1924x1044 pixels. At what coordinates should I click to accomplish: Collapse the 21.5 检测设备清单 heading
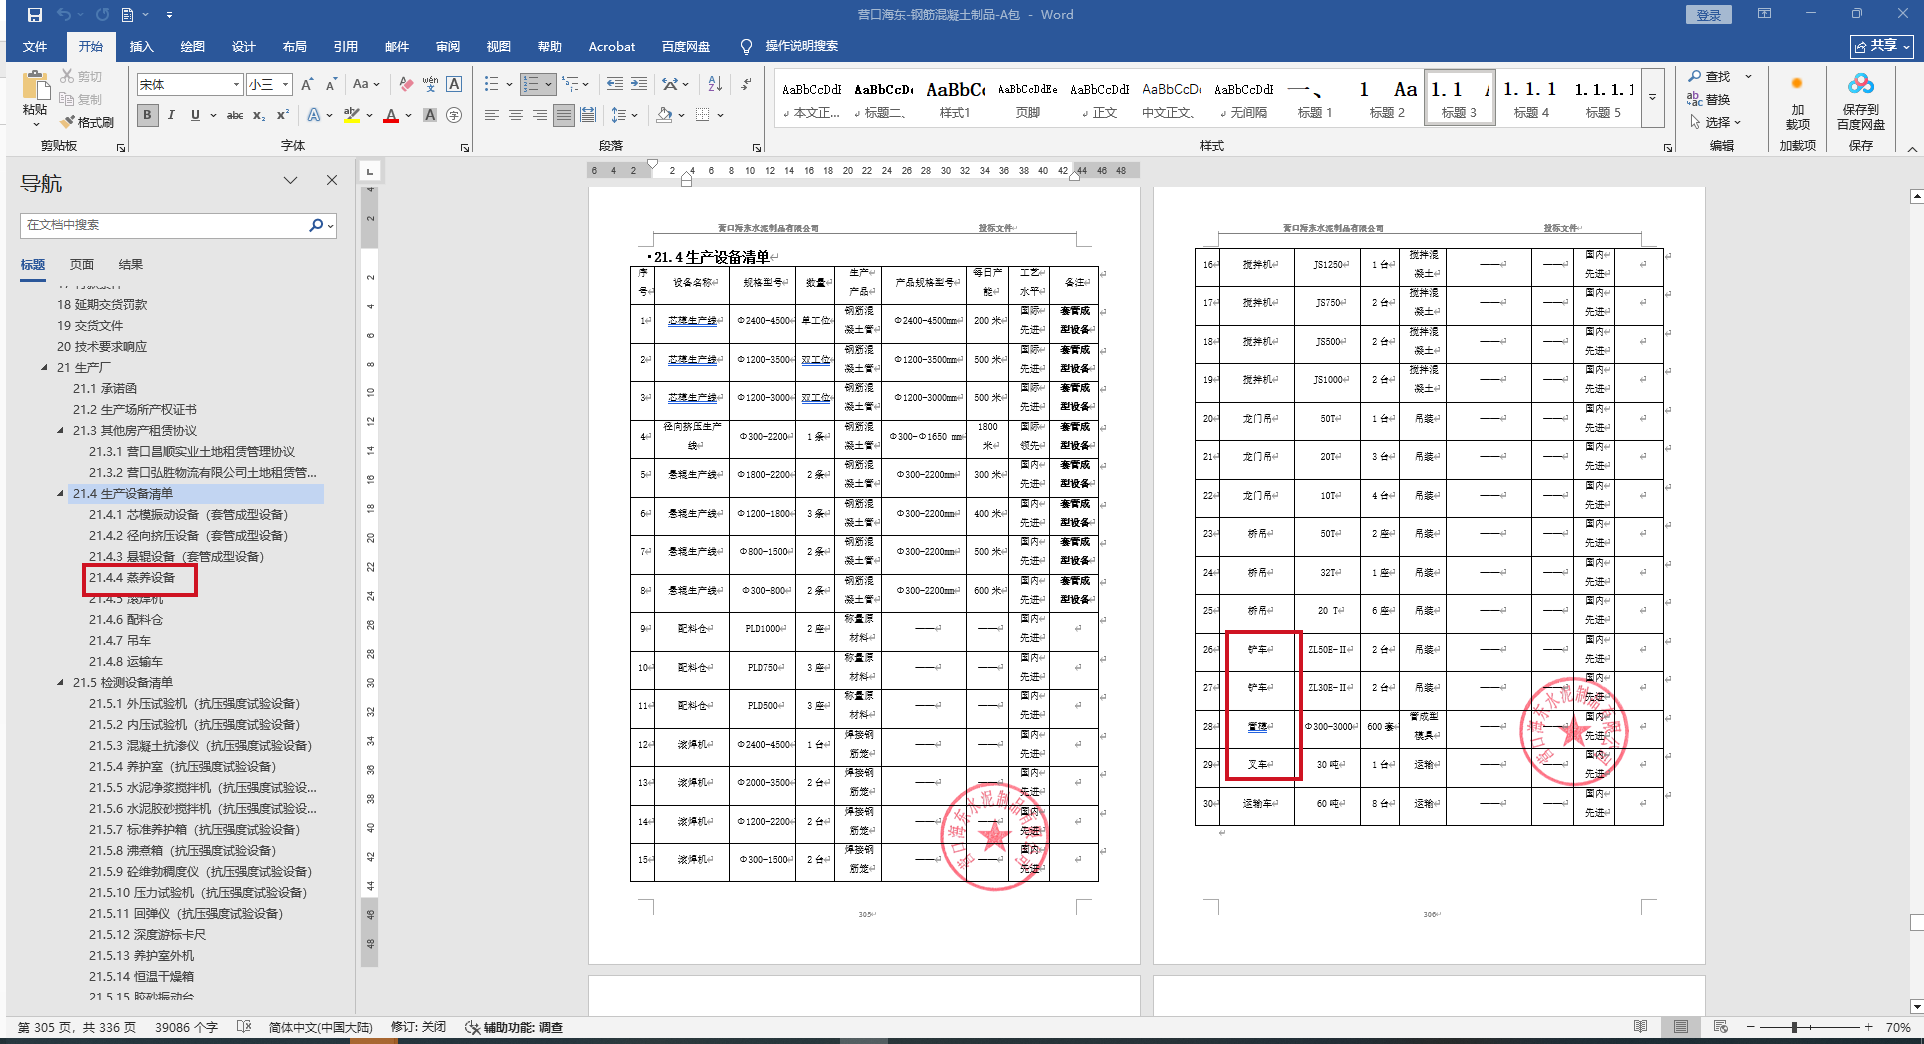61,683
